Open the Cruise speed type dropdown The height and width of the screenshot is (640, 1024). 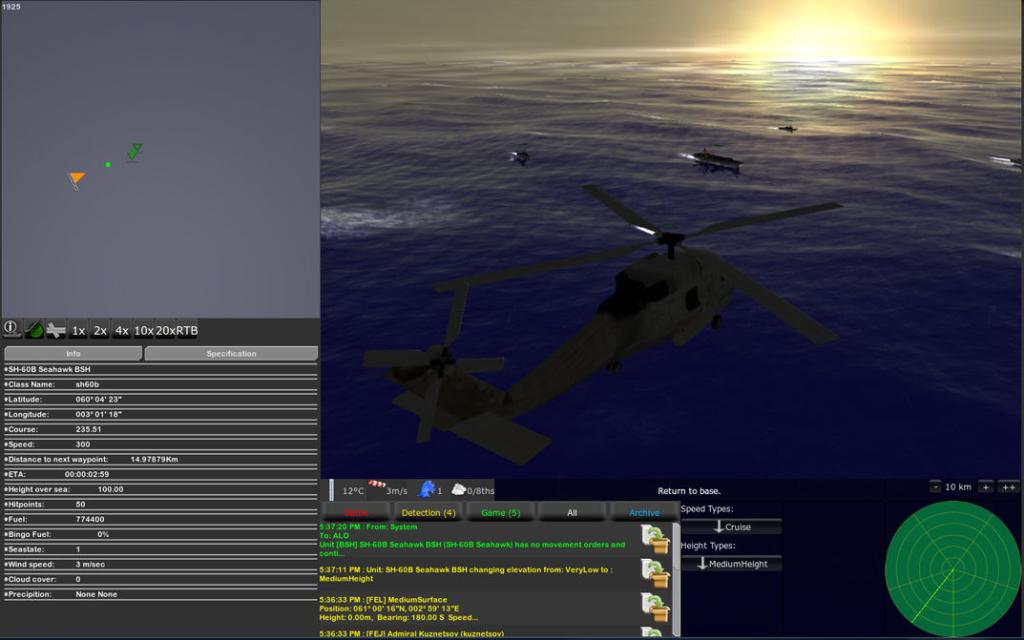point(731,527)
